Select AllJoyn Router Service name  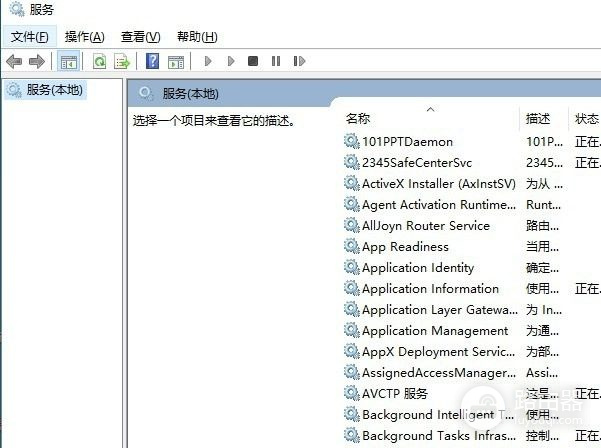426,226
